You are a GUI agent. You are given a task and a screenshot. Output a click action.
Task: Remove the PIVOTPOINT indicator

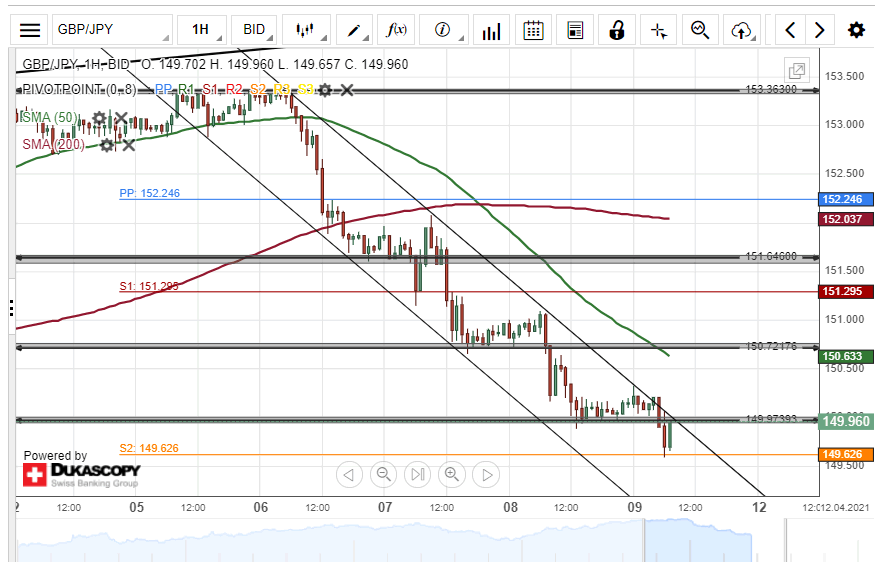click(346, 90)
